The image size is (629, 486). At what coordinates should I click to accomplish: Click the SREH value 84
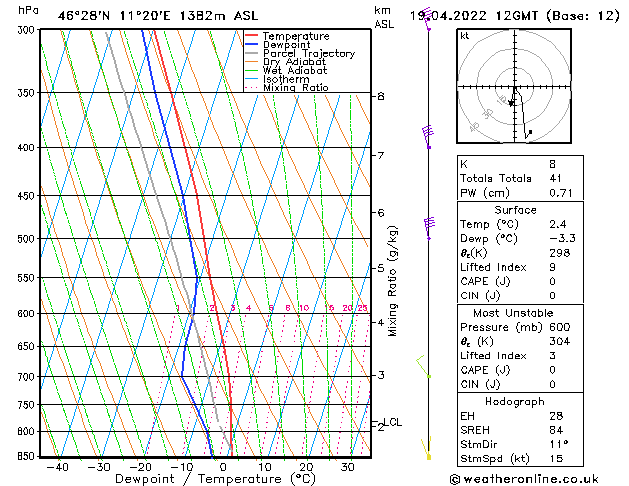[556, 430]
